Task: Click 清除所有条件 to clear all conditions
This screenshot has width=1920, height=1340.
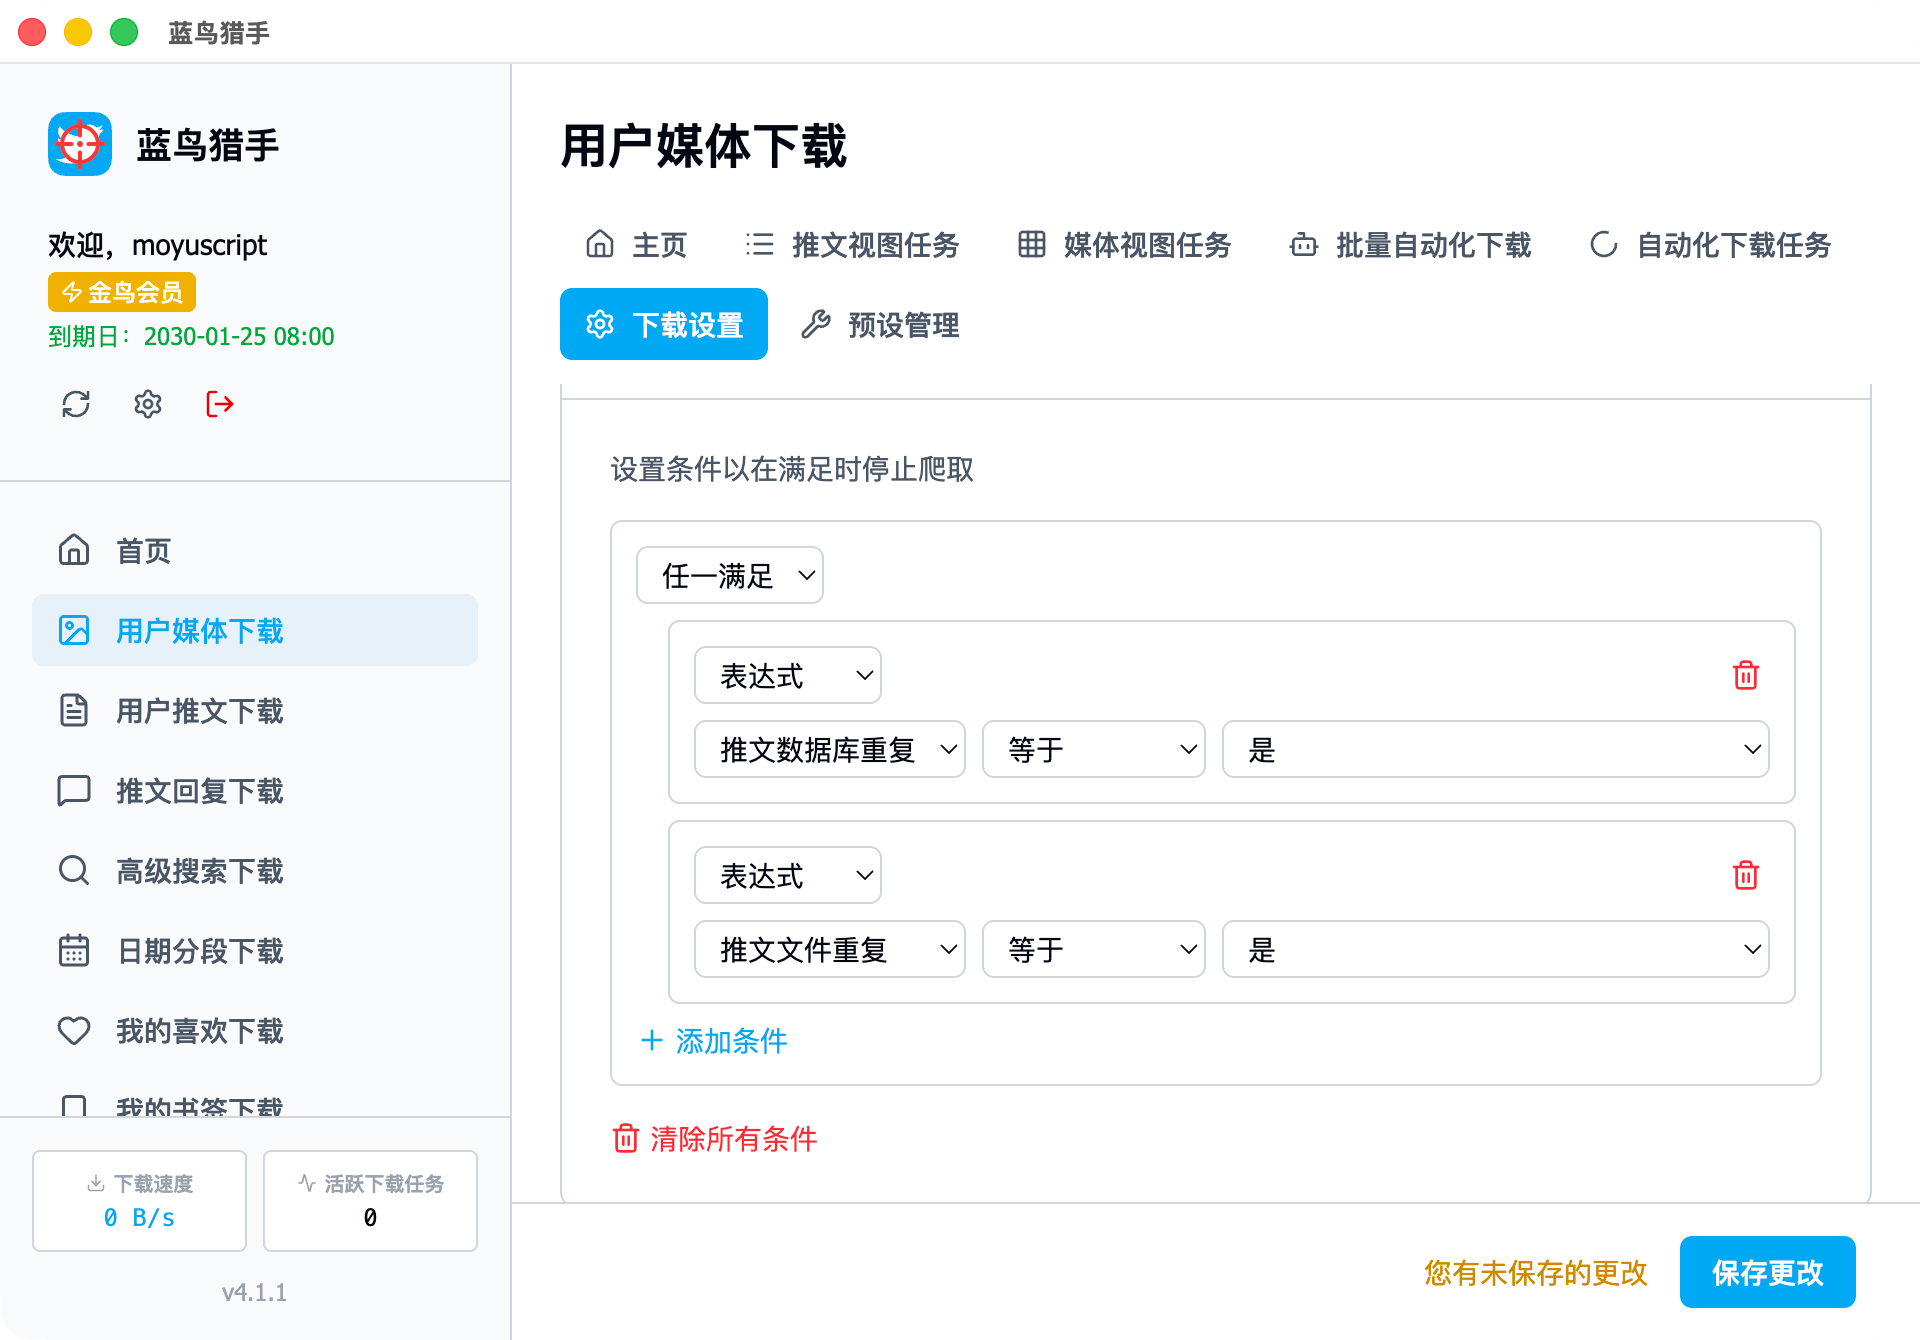Action: click(x=715, y=1139)
